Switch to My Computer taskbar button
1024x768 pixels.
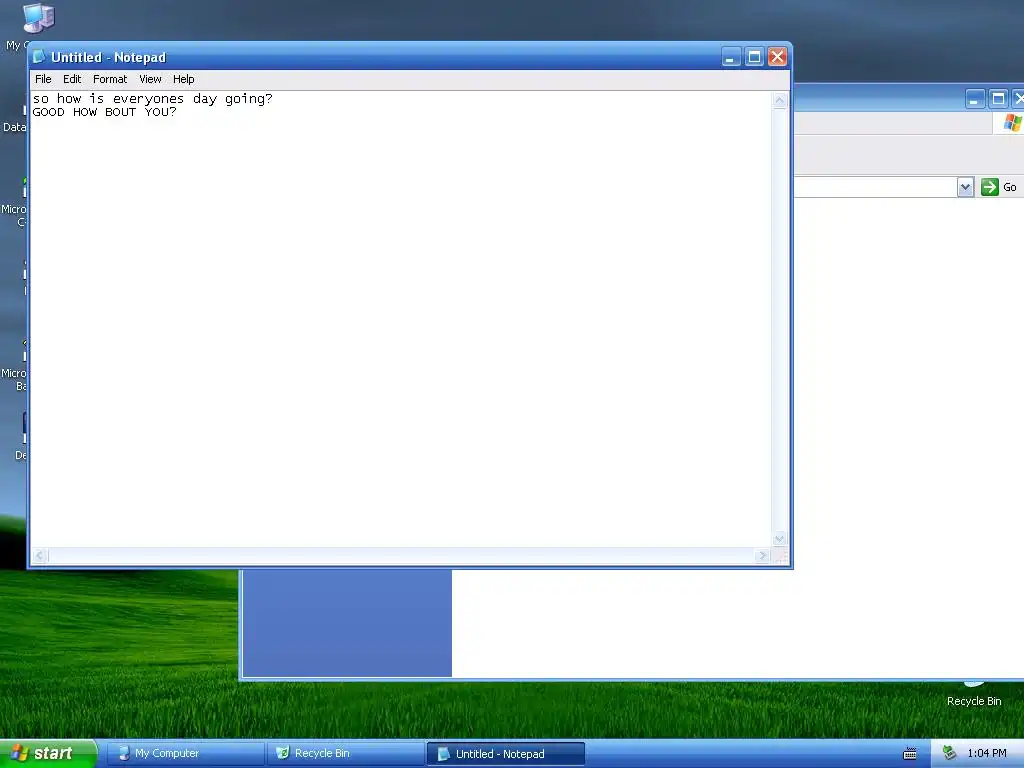[185, 754]
